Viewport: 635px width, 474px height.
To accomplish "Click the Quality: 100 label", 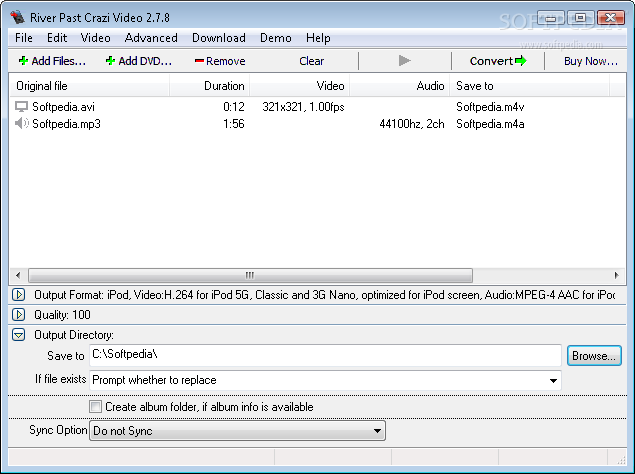I will tap(62, 315).
